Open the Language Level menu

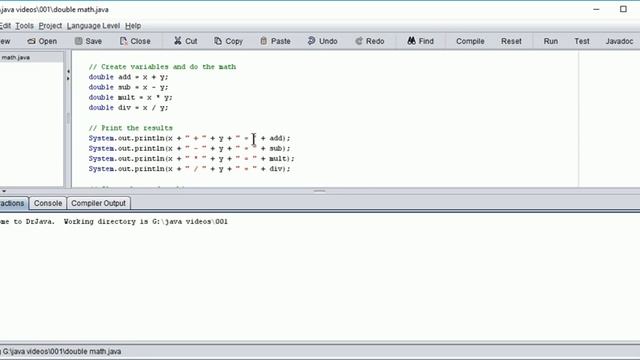[93, 26]
